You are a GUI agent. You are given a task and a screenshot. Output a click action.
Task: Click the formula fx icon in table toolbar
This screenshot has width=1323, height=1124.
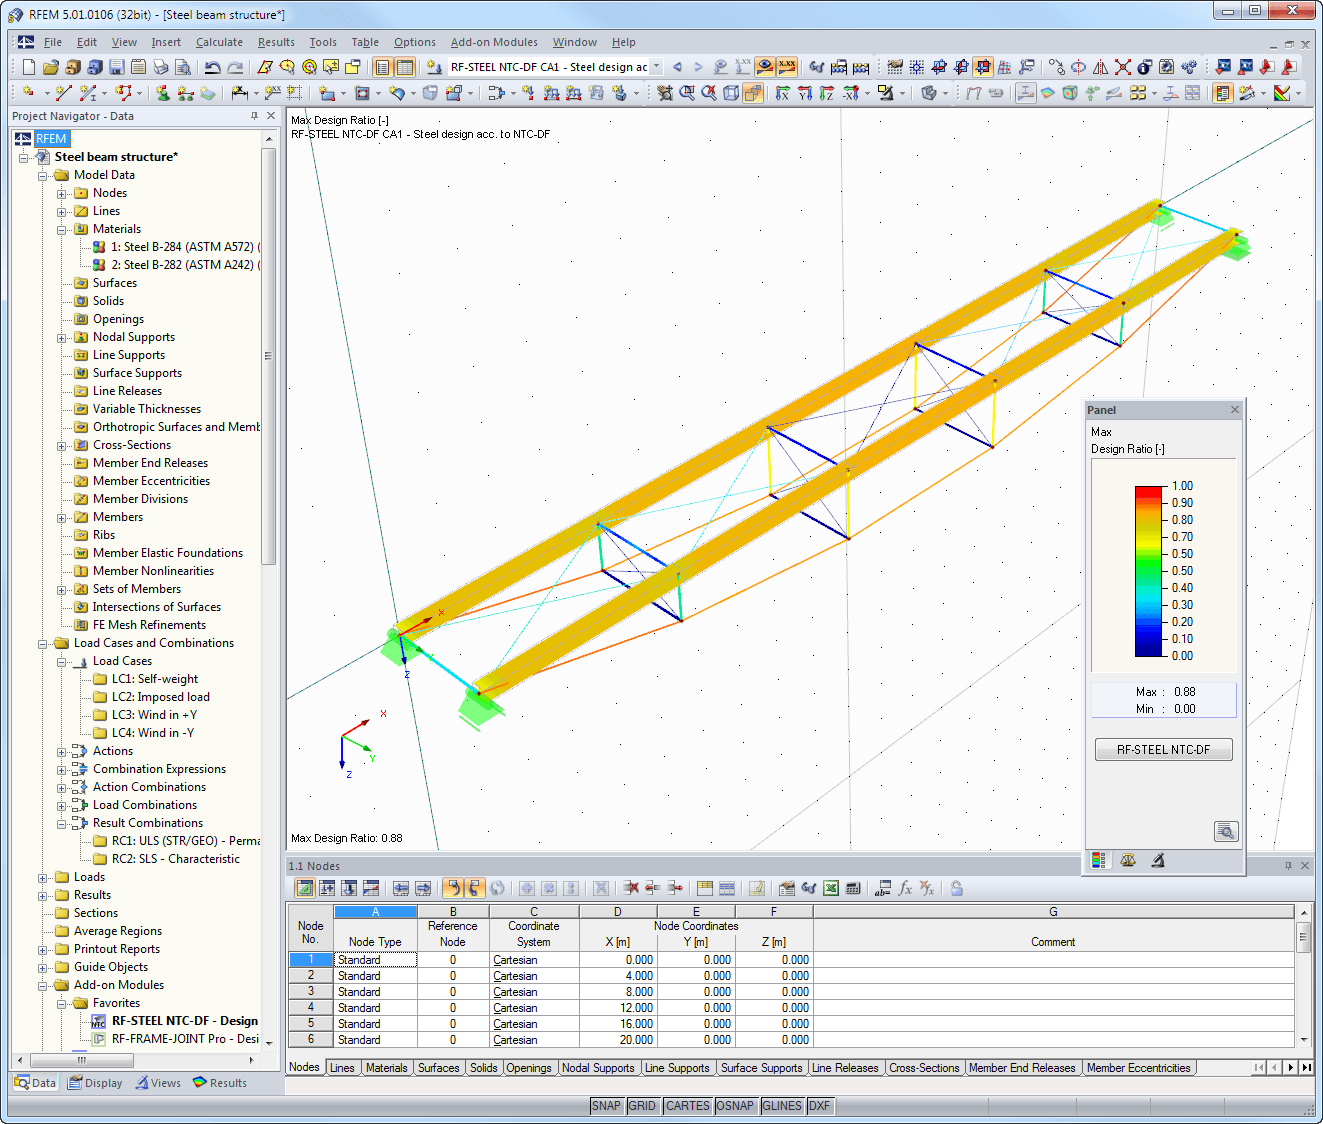[905, 888]
